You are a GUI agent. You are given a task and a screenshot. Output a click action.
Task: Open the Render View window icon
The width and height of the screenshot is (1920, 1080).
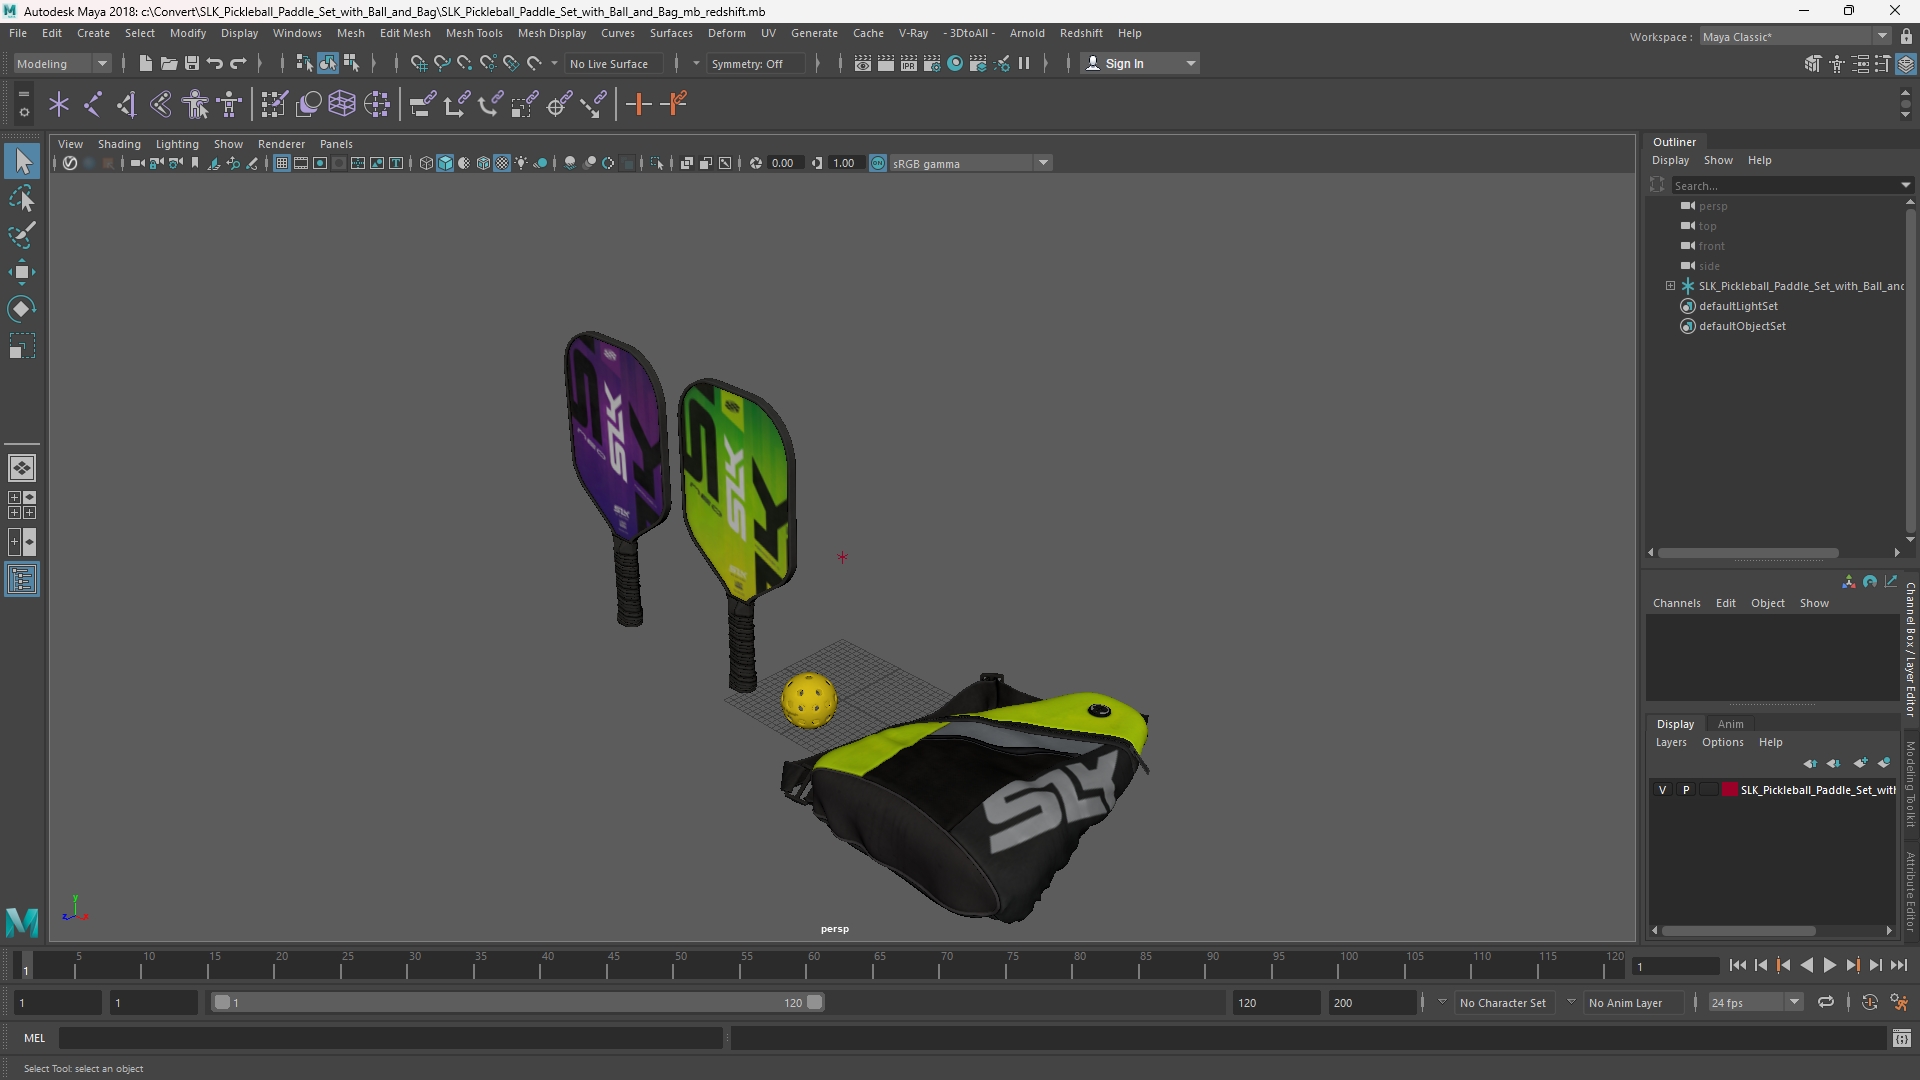tap(863, 63)
